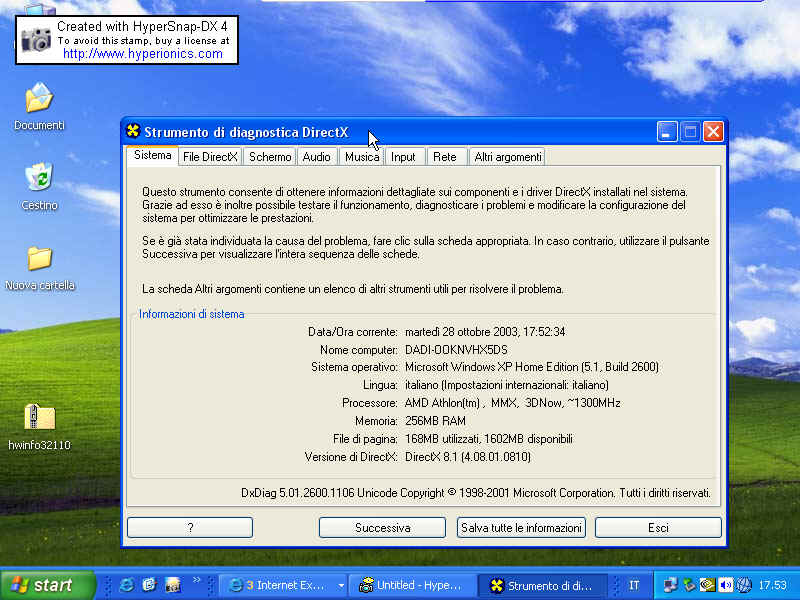Select the hwinfo32110 zip file icon
Image resolution: width=800 pixels, height=600 pixels.
(39, 419)
